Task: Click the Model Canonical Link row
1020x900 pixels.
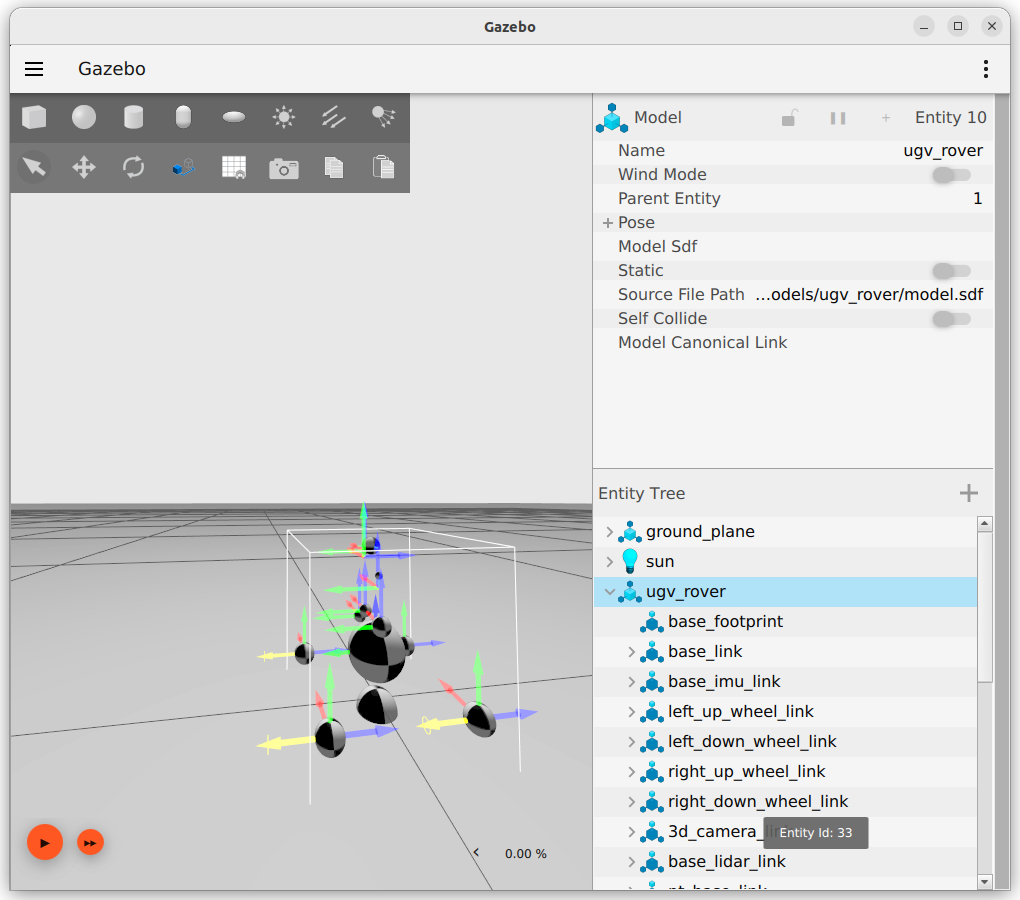Action: point(794,343)
